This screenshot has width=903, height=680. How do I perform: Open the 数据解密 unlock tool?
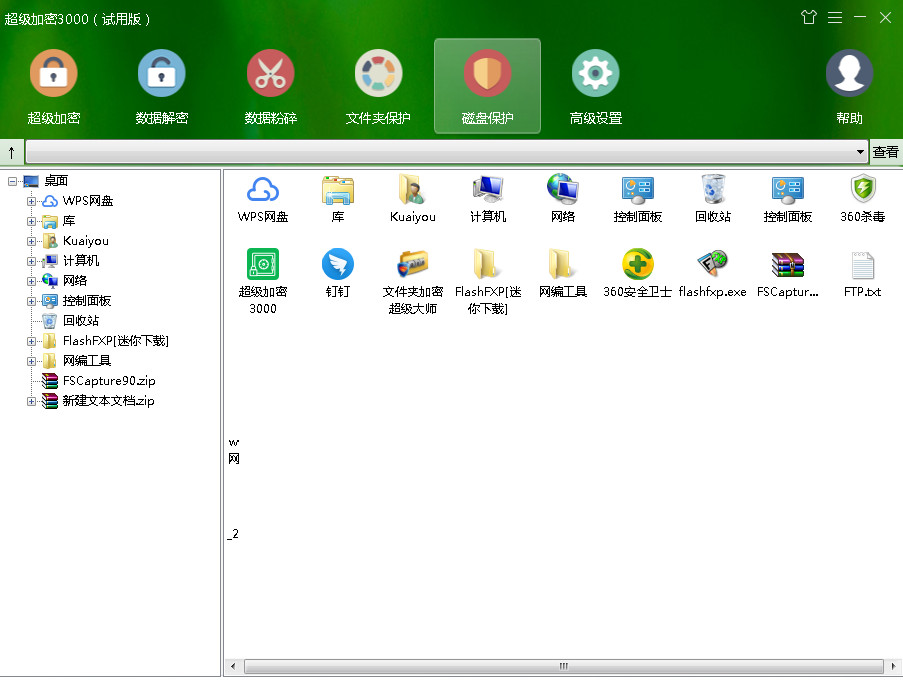[162, 86]
